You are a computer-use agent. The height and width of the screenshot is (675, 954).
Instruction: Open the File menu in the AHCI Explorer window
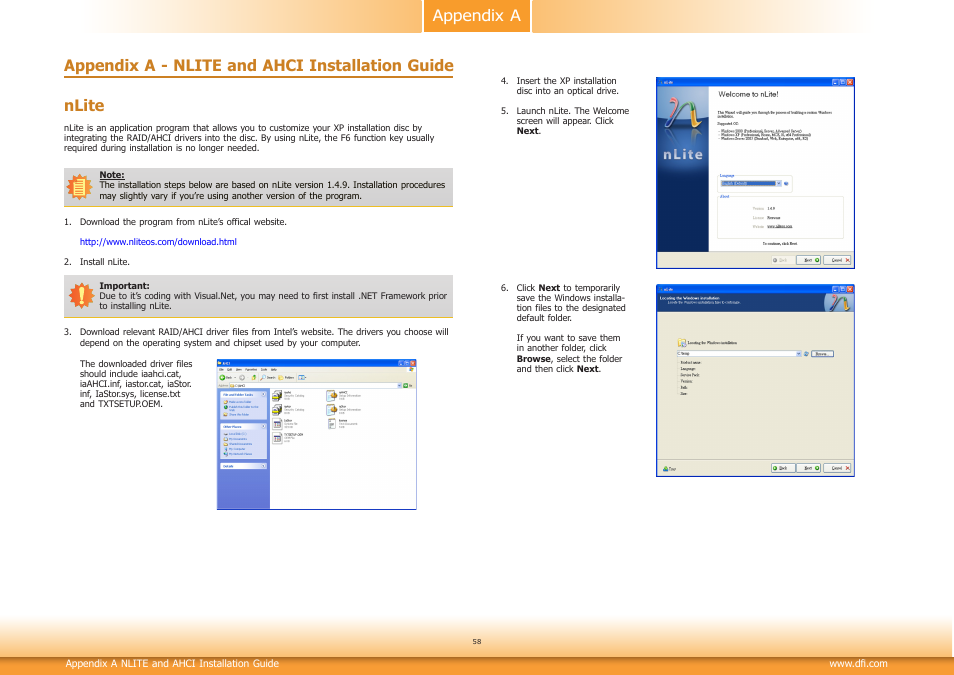pos(221,369)
